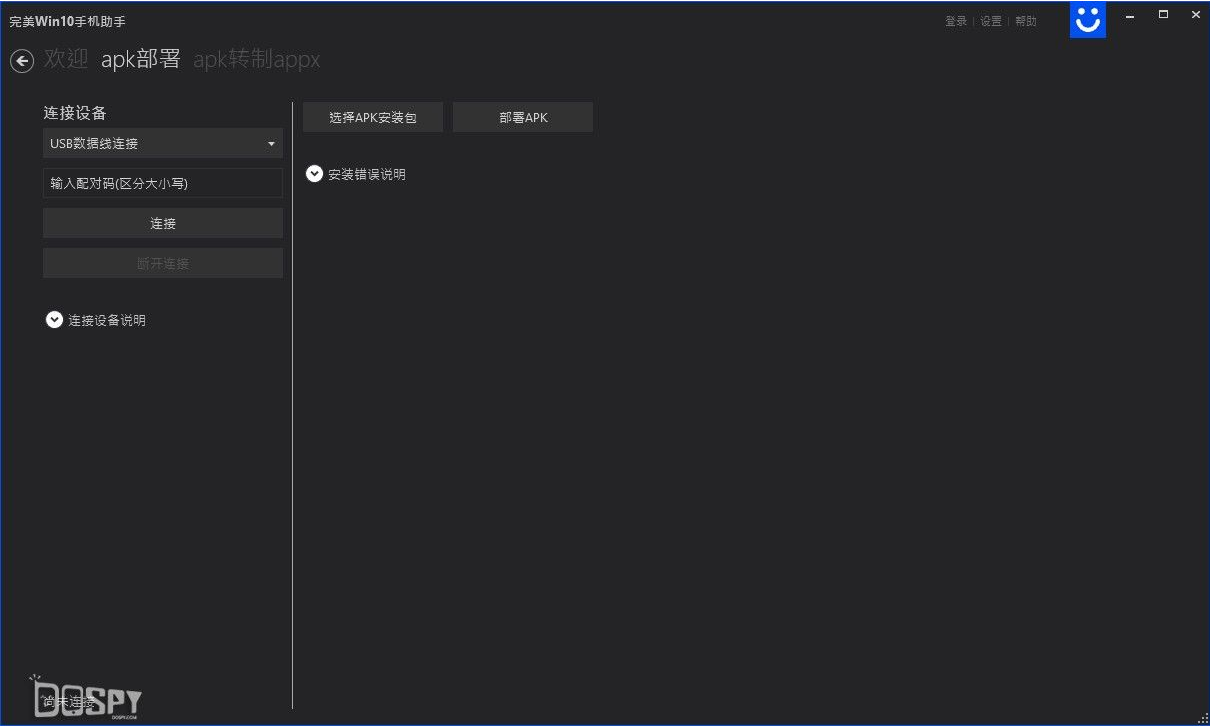This screenshot has width=1210, height=726.
Task: Select the apk部署 tab
Action: (x=141, y=59)
